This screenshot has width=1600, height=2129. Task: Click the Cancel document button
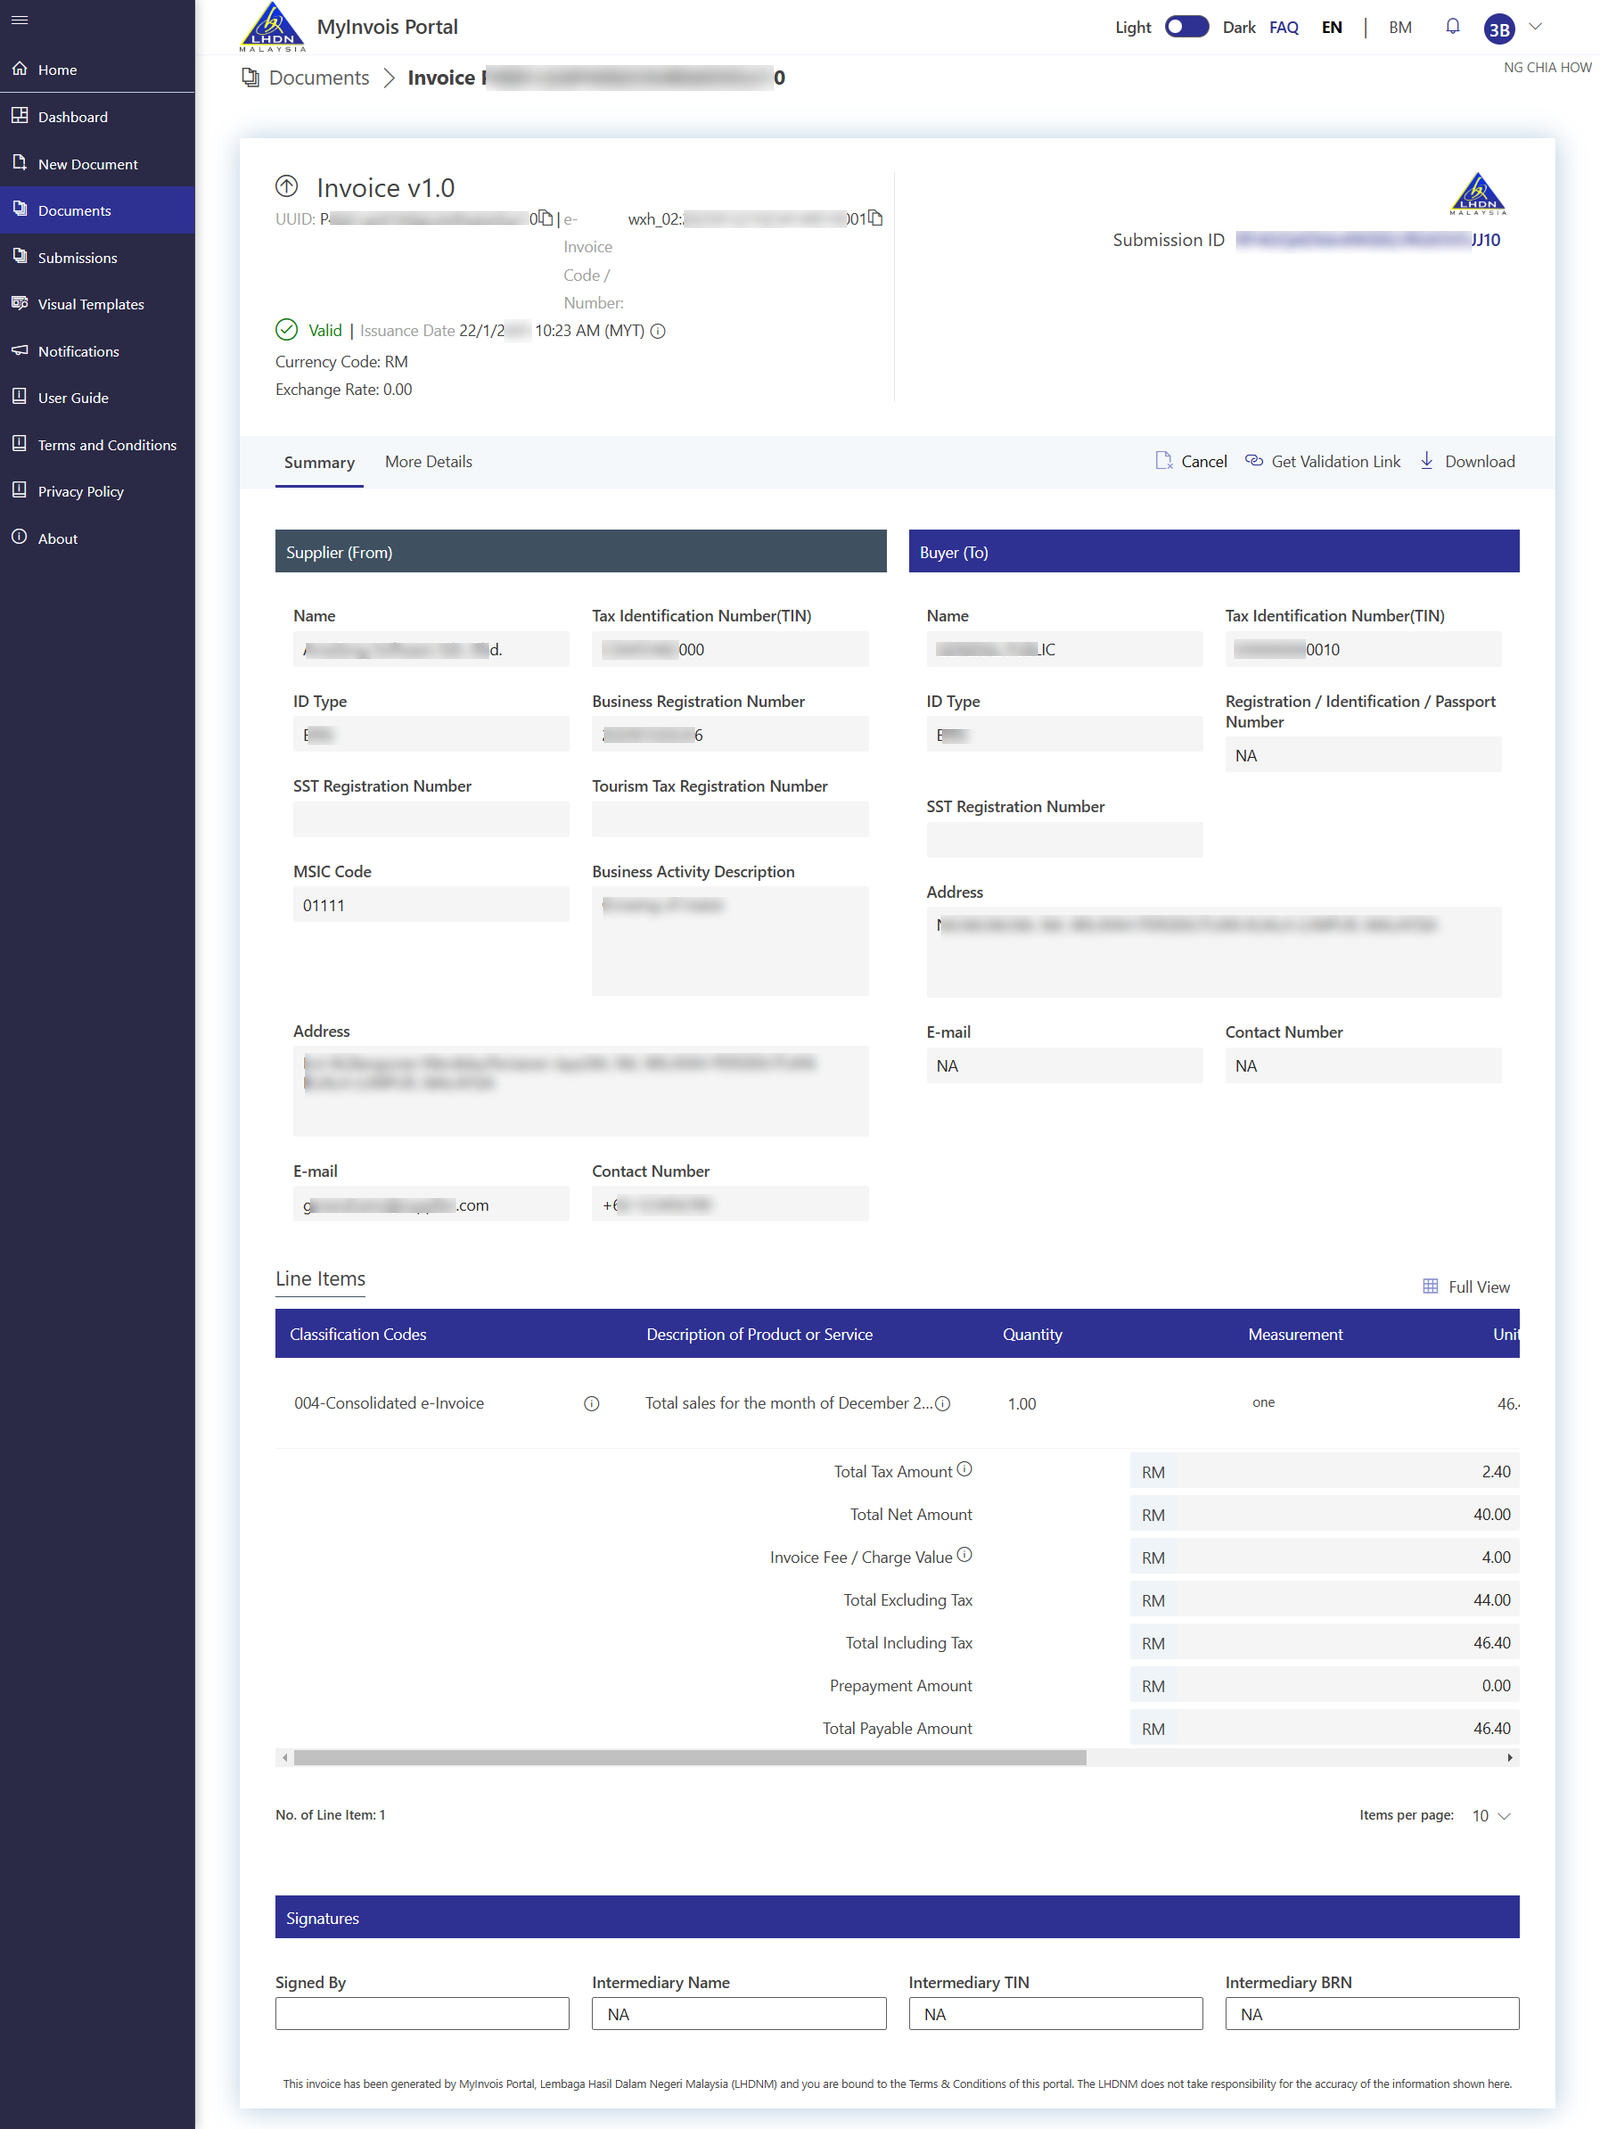(1191, 461)
